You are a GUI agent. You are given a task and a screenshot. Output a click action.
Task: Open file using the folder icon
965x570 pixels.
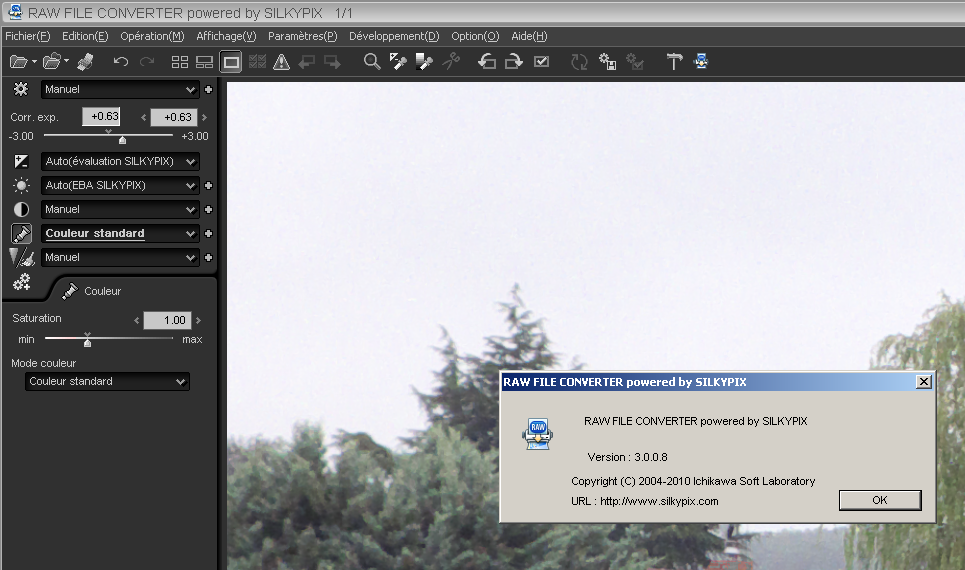tap(18, 62)
